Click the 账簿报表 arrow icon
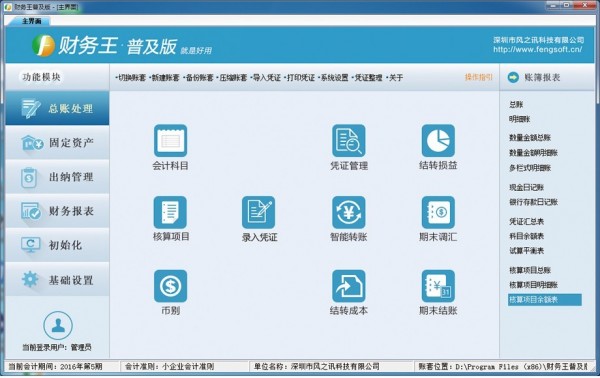Image resolution: width=600 pixels, height=378 pixels. tap(513, 77)
